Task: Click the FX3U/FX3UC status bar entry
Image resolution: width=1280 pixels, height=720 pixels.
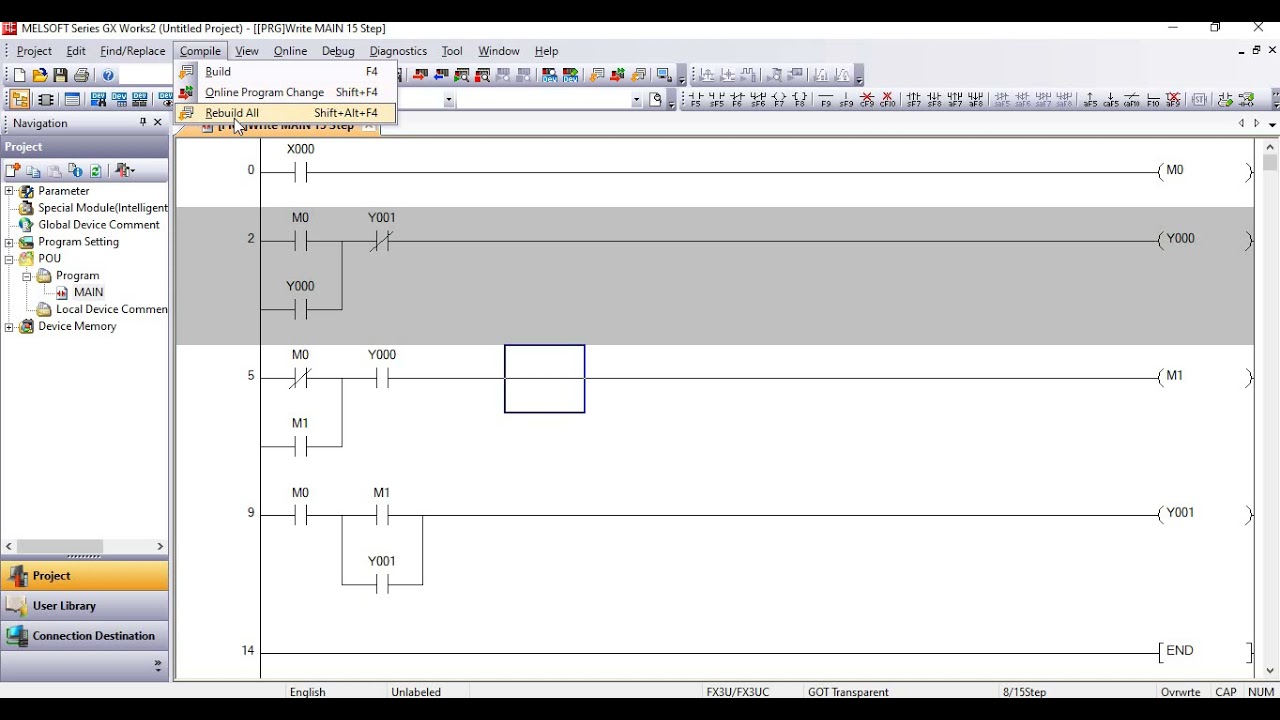Action: coord(738,692)
